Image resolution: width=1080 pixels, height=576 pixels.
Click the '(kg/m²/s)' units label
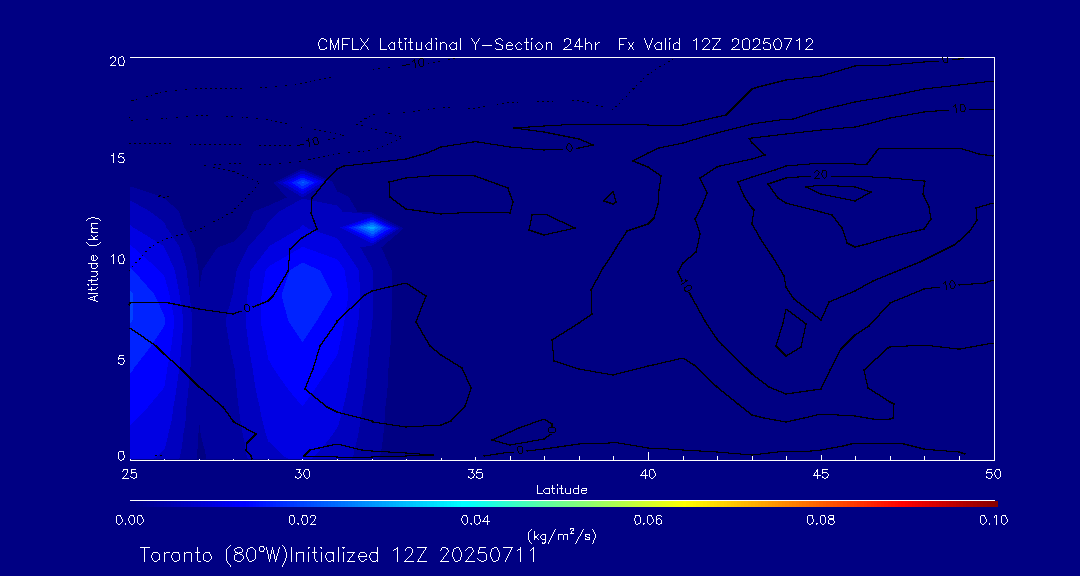tap(561, 535)
